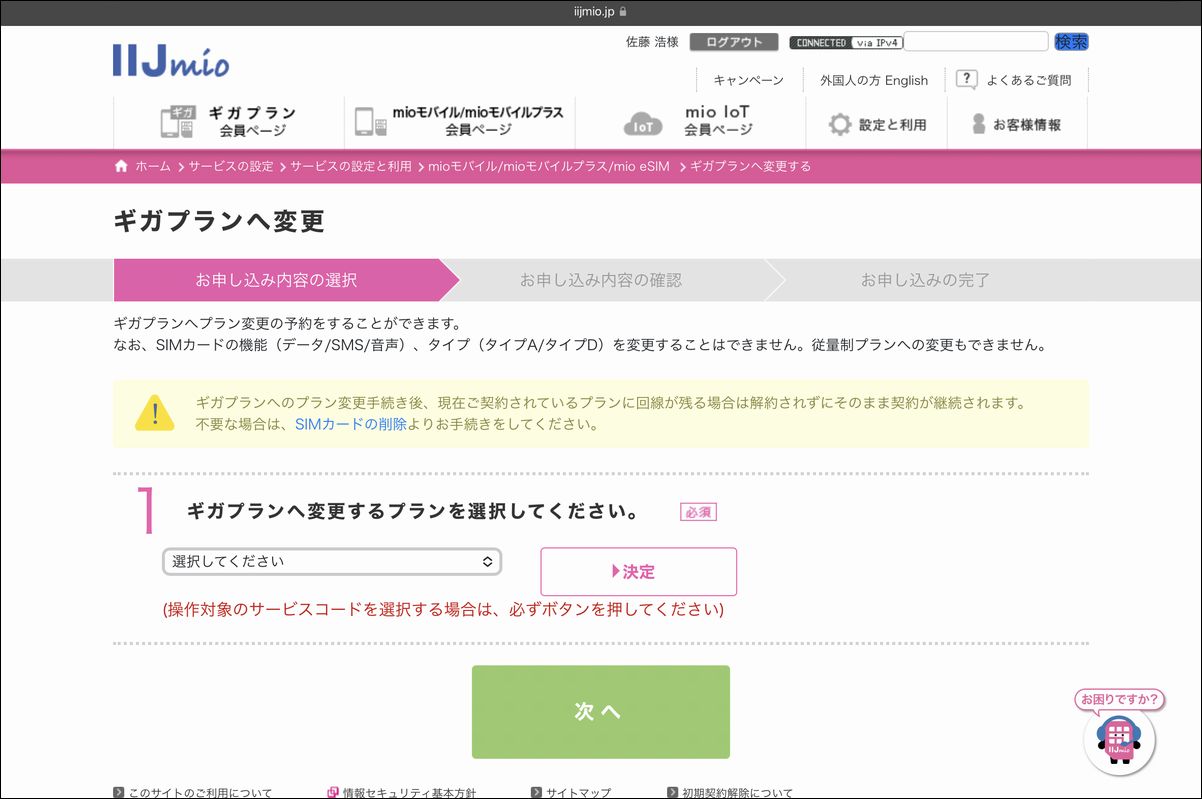
Task: Click the customer info person icon
Action: 979,124
